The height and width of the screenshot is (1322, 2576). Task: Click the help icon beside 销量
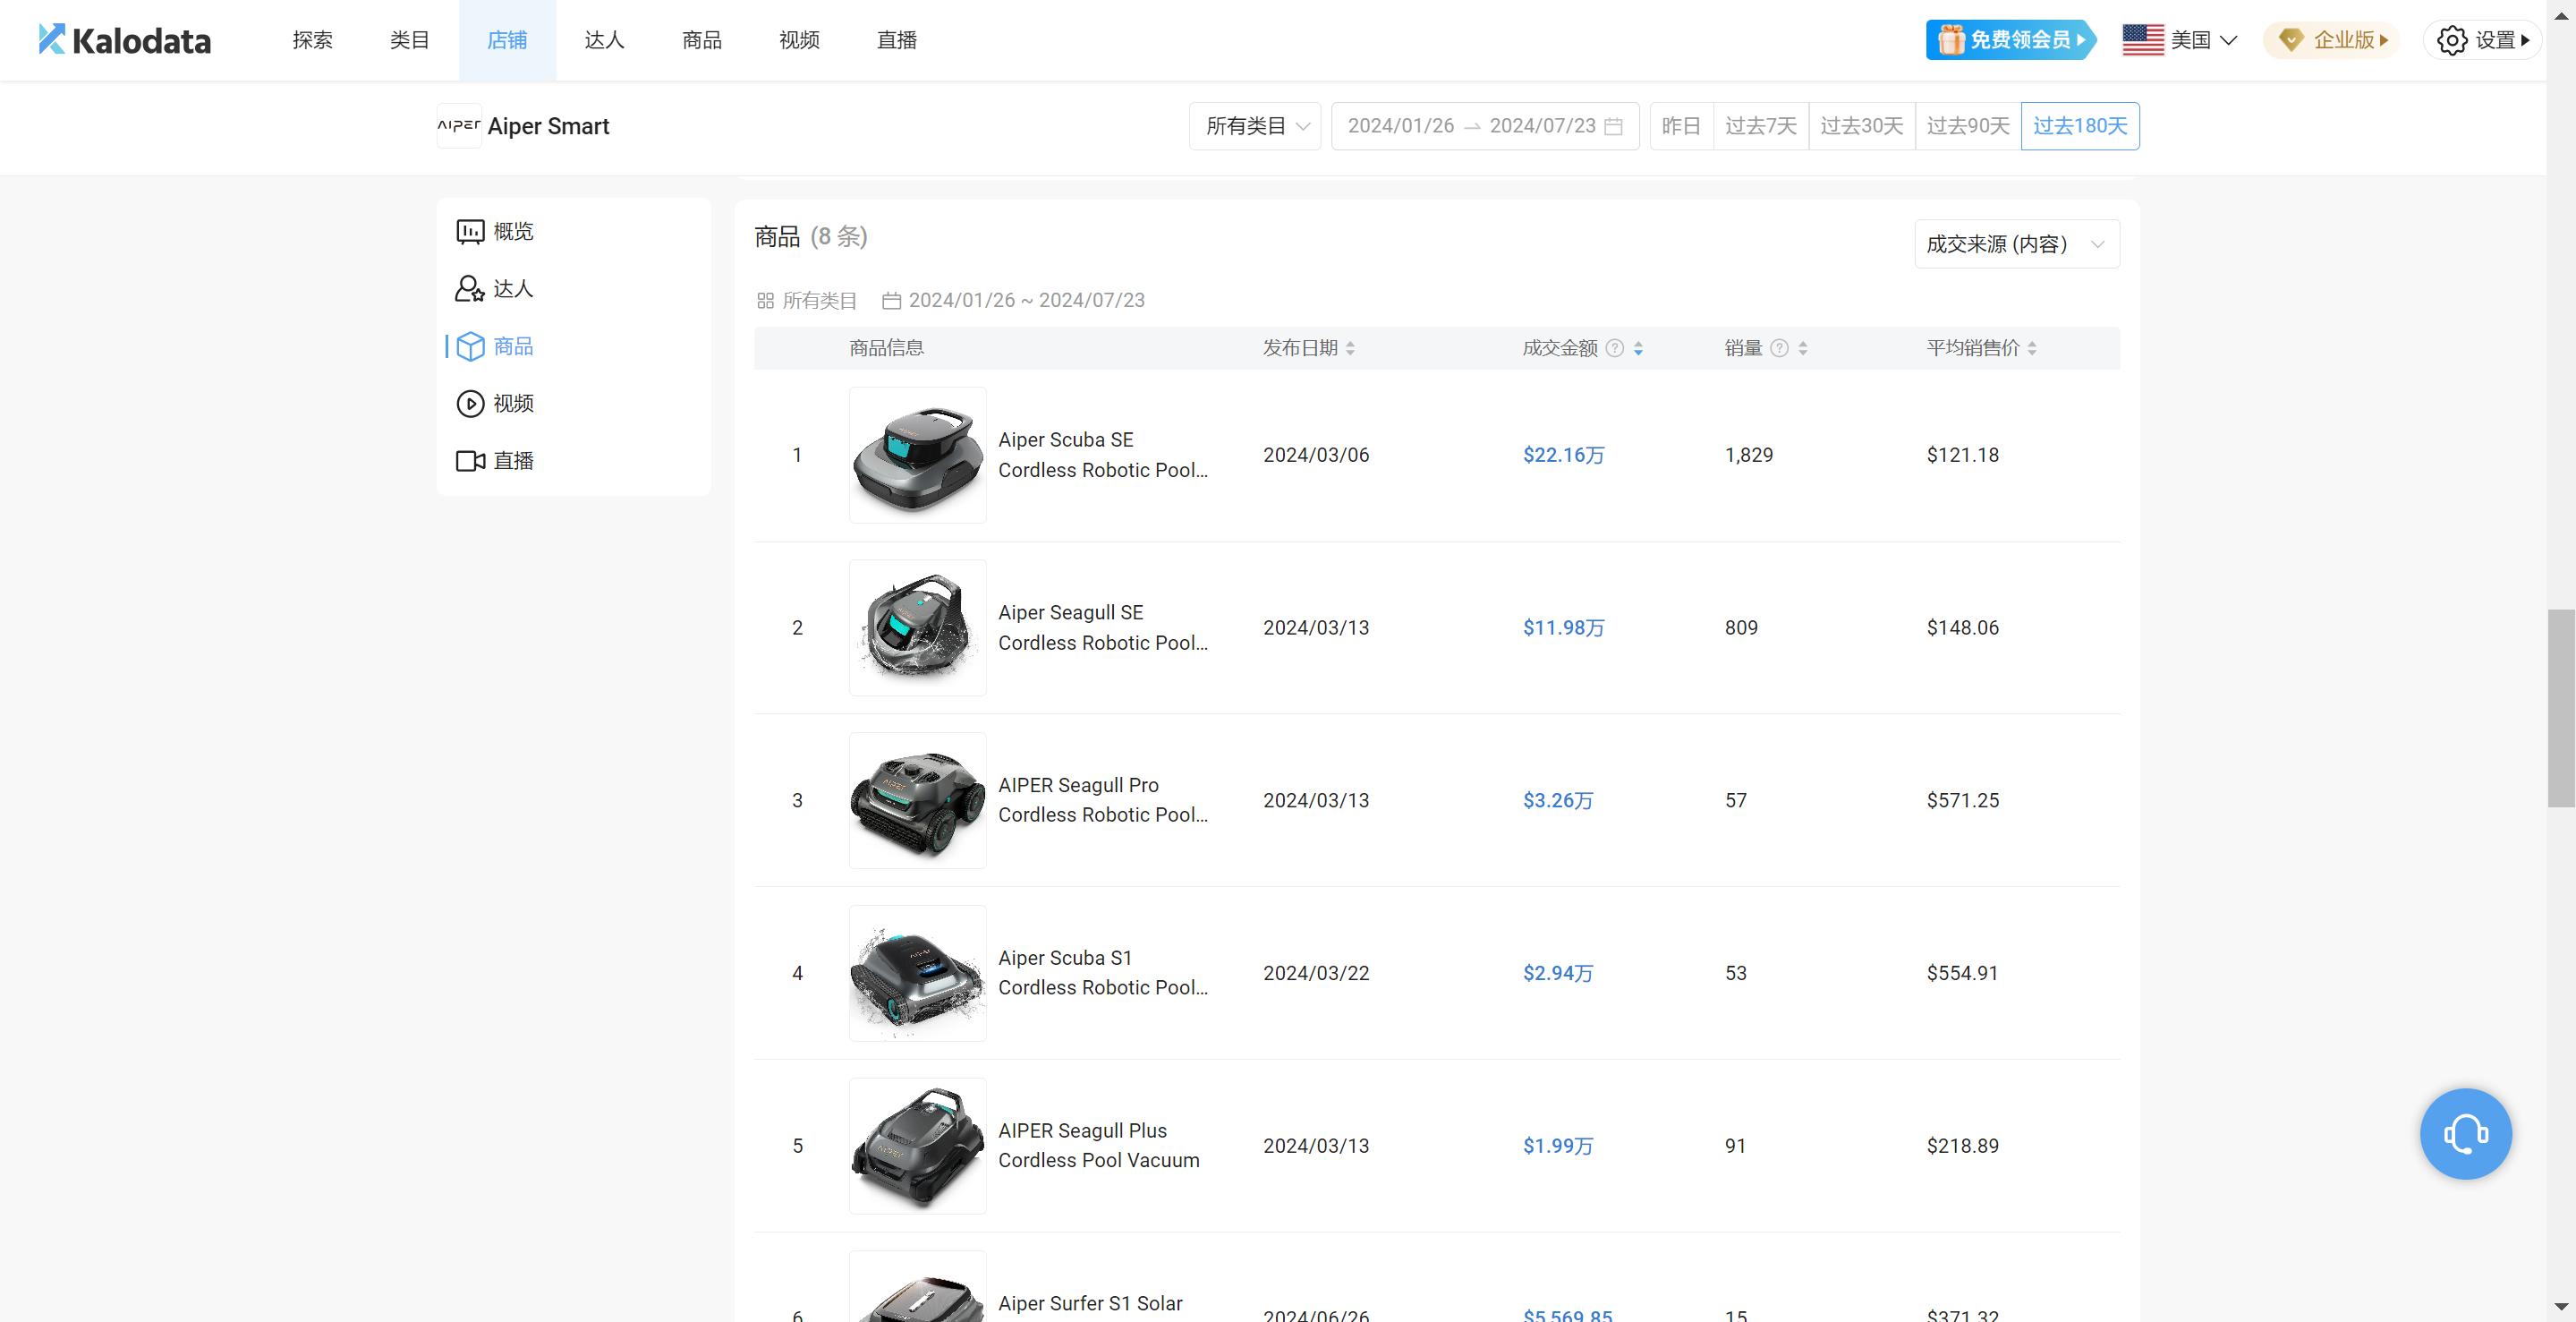coord(1779,348)
